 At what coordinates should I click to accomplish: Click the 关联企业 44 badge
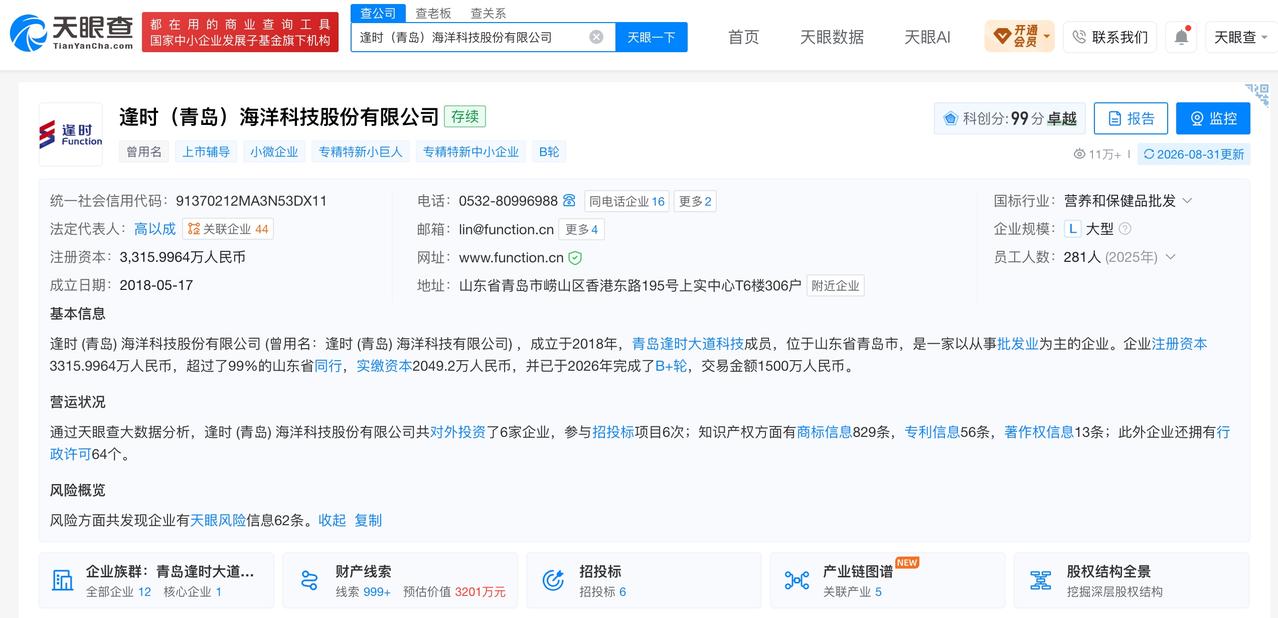pyautogui.click(x=228, y=229)
